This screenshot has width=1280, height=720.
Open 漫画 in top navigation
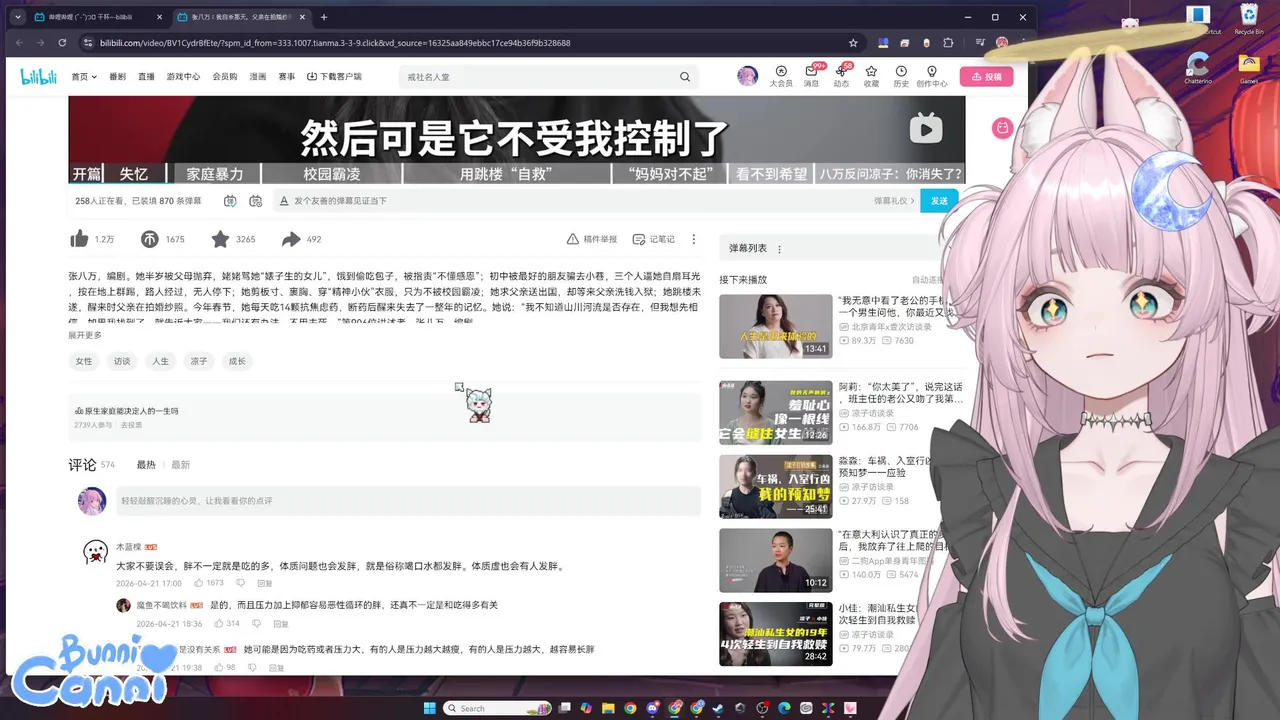click(x=258, y=77)
